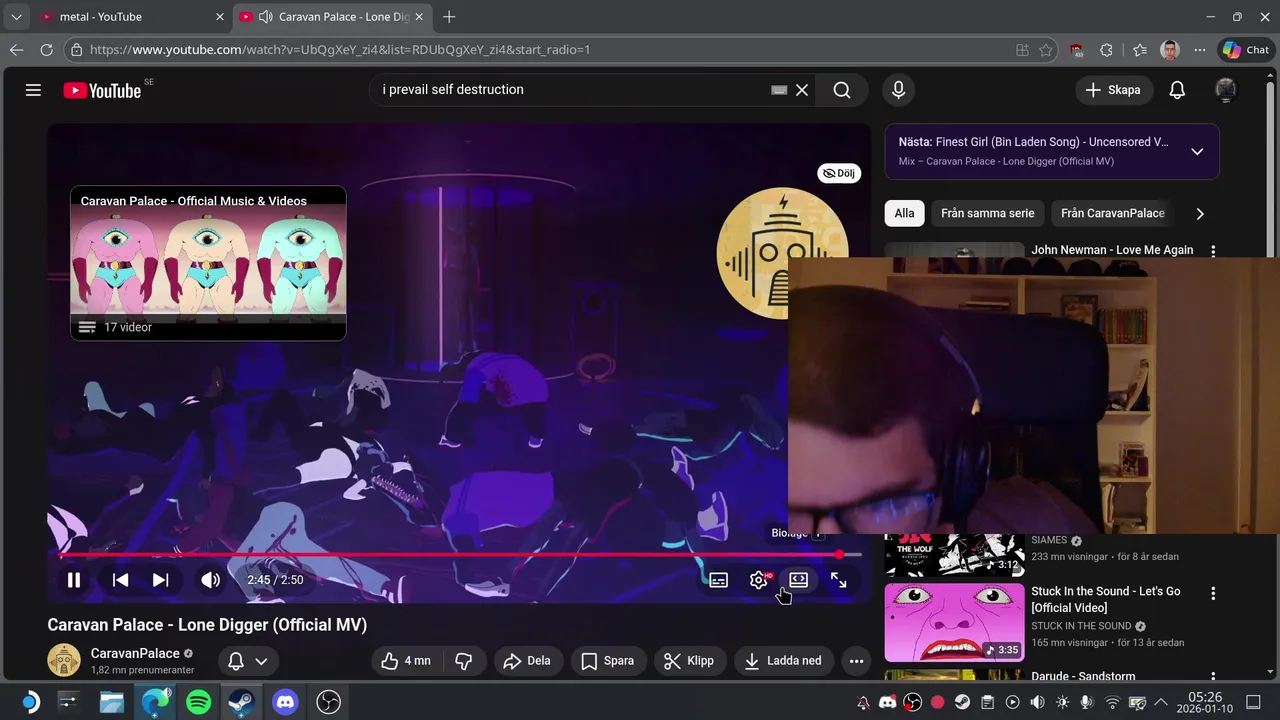Go back in browser

(x=16, y=50)
